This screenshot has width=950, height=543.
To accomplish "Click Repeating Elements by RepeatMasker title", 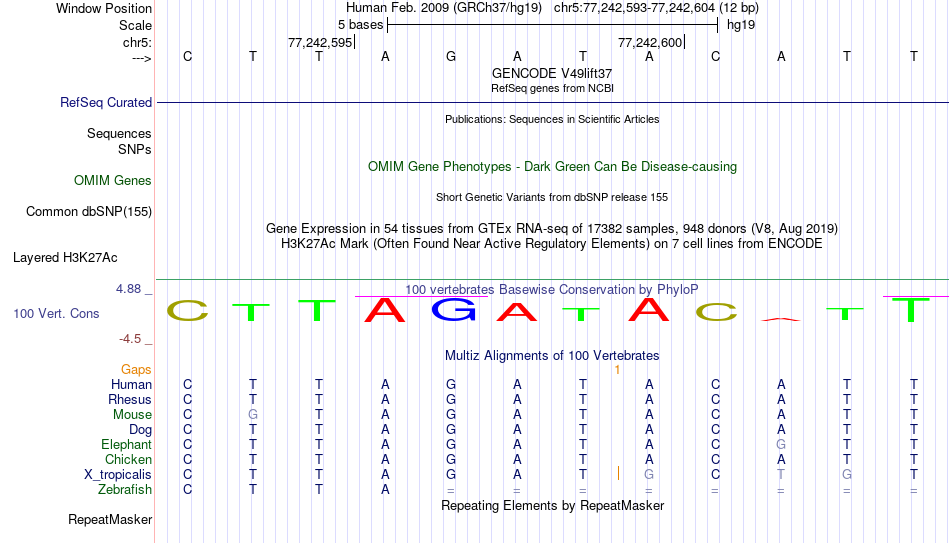I will coord(552,505).
